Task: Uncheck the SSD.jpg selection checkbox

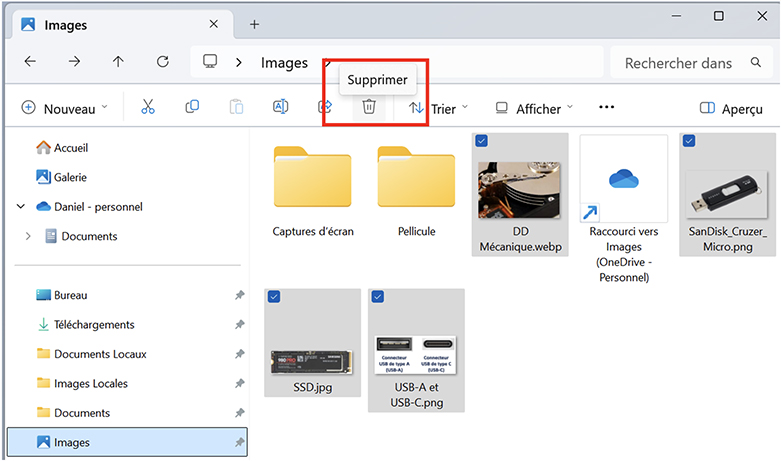Action: click(273, 296)
